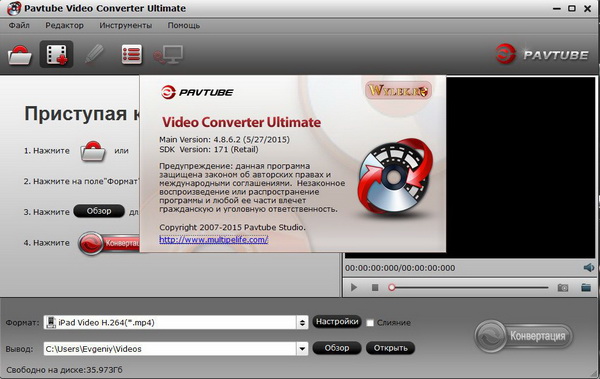Viewport: 600px width, 379px height.
Task: Enable the Слияние checkbox
Action: point(370,323)
